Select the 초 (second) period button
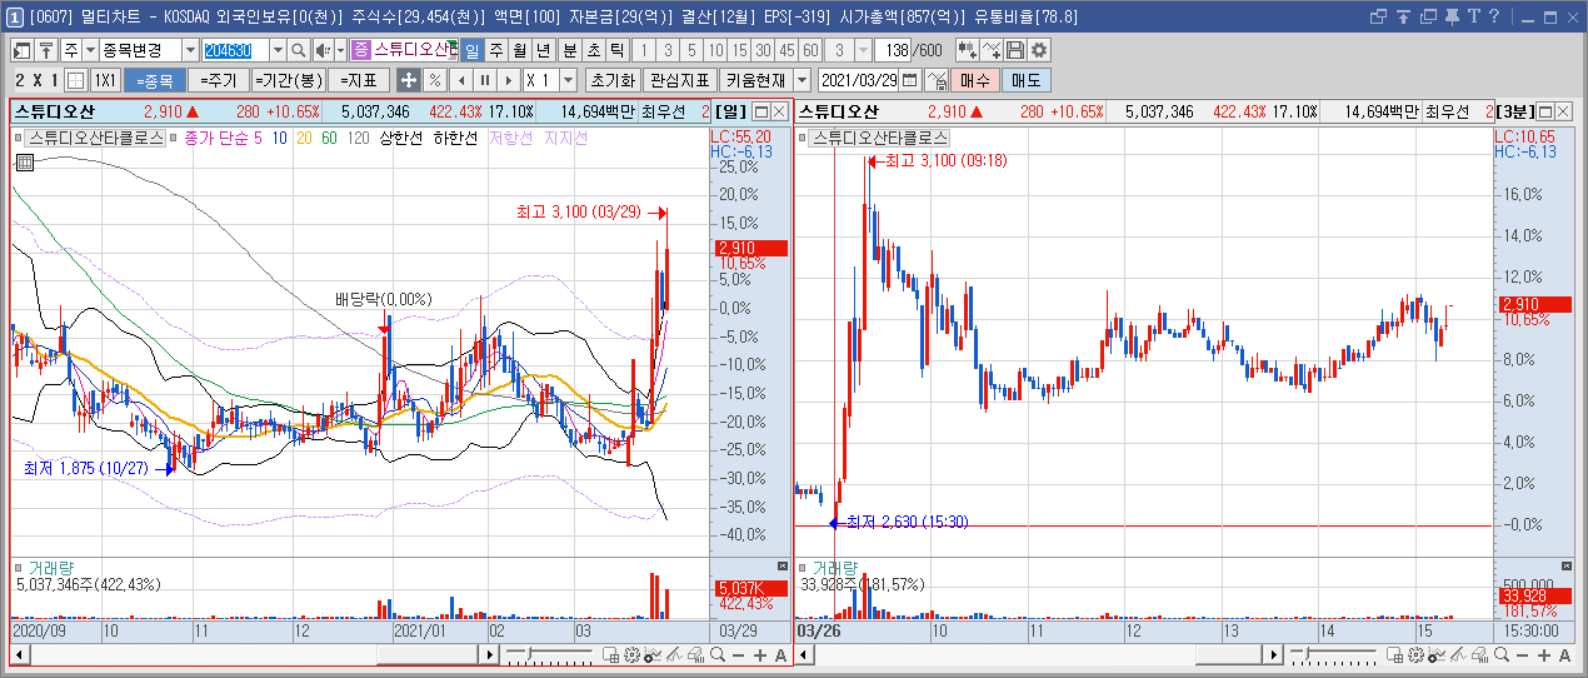This screenshot has height=678, width=1588. (593, 50)
